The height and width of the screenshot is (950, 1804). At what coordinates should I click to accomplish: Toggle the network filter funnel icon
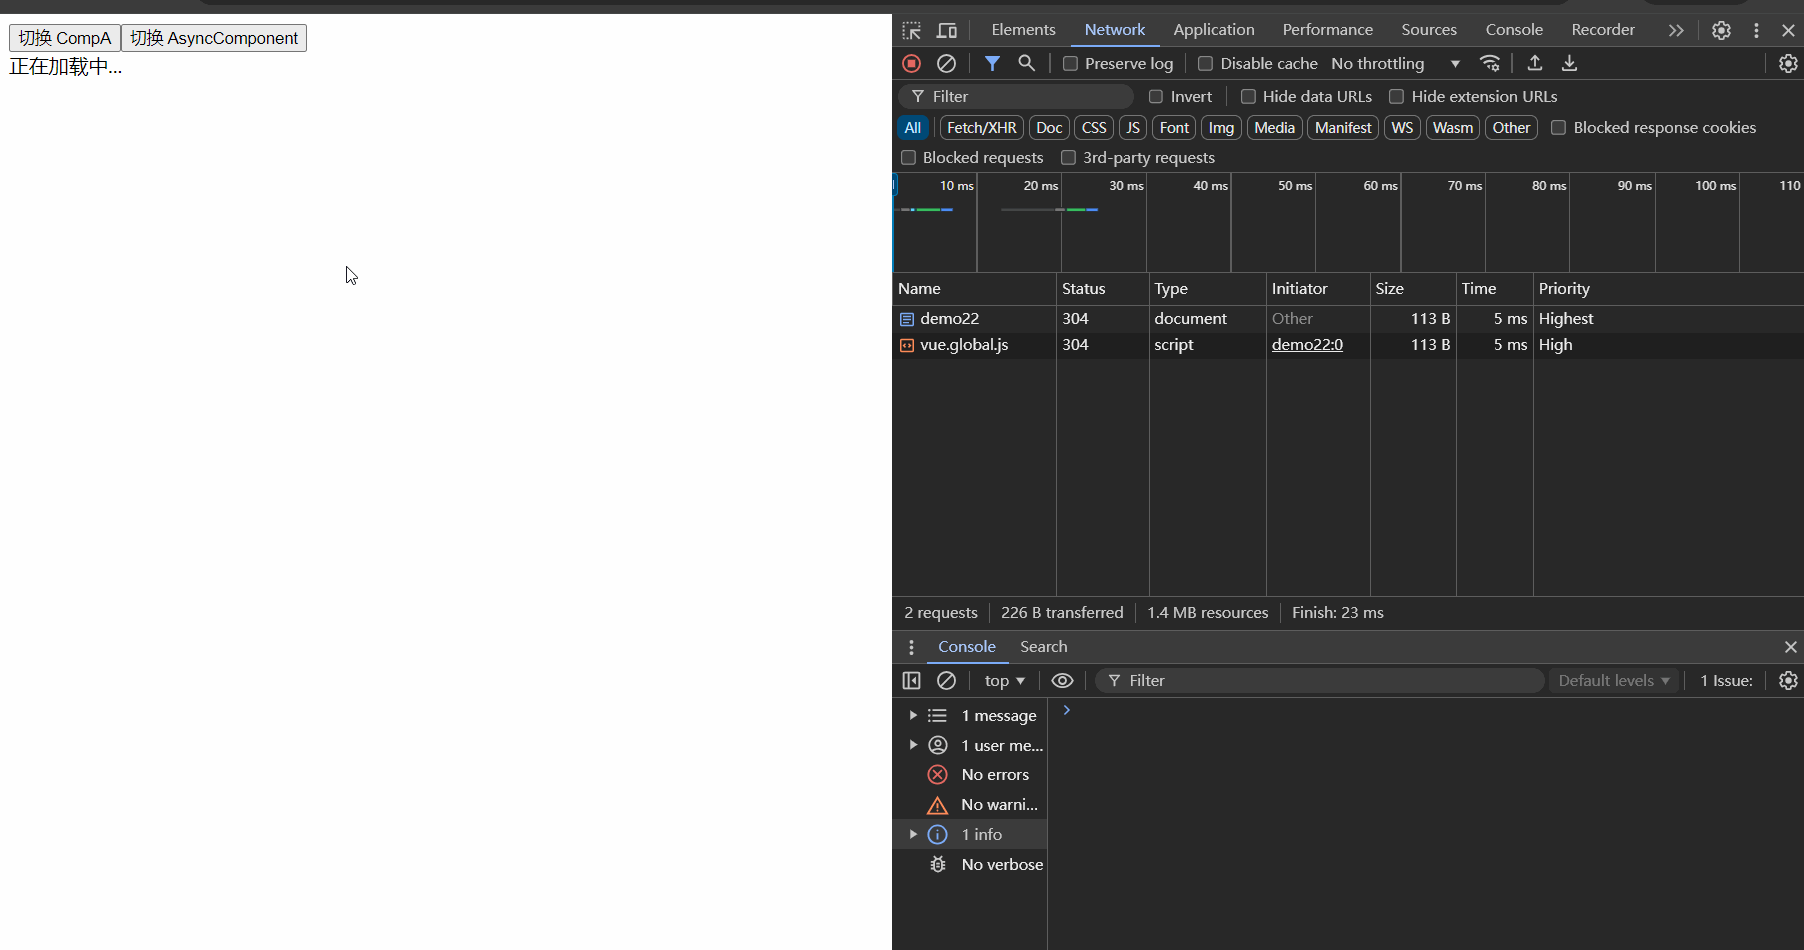(x=992, y=63)
